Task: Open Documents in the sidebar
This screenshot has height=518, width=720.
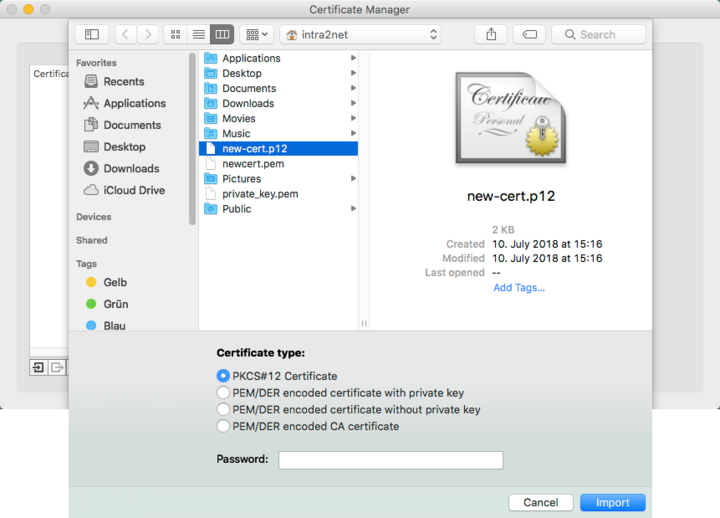Action: [x=123, y=125]
